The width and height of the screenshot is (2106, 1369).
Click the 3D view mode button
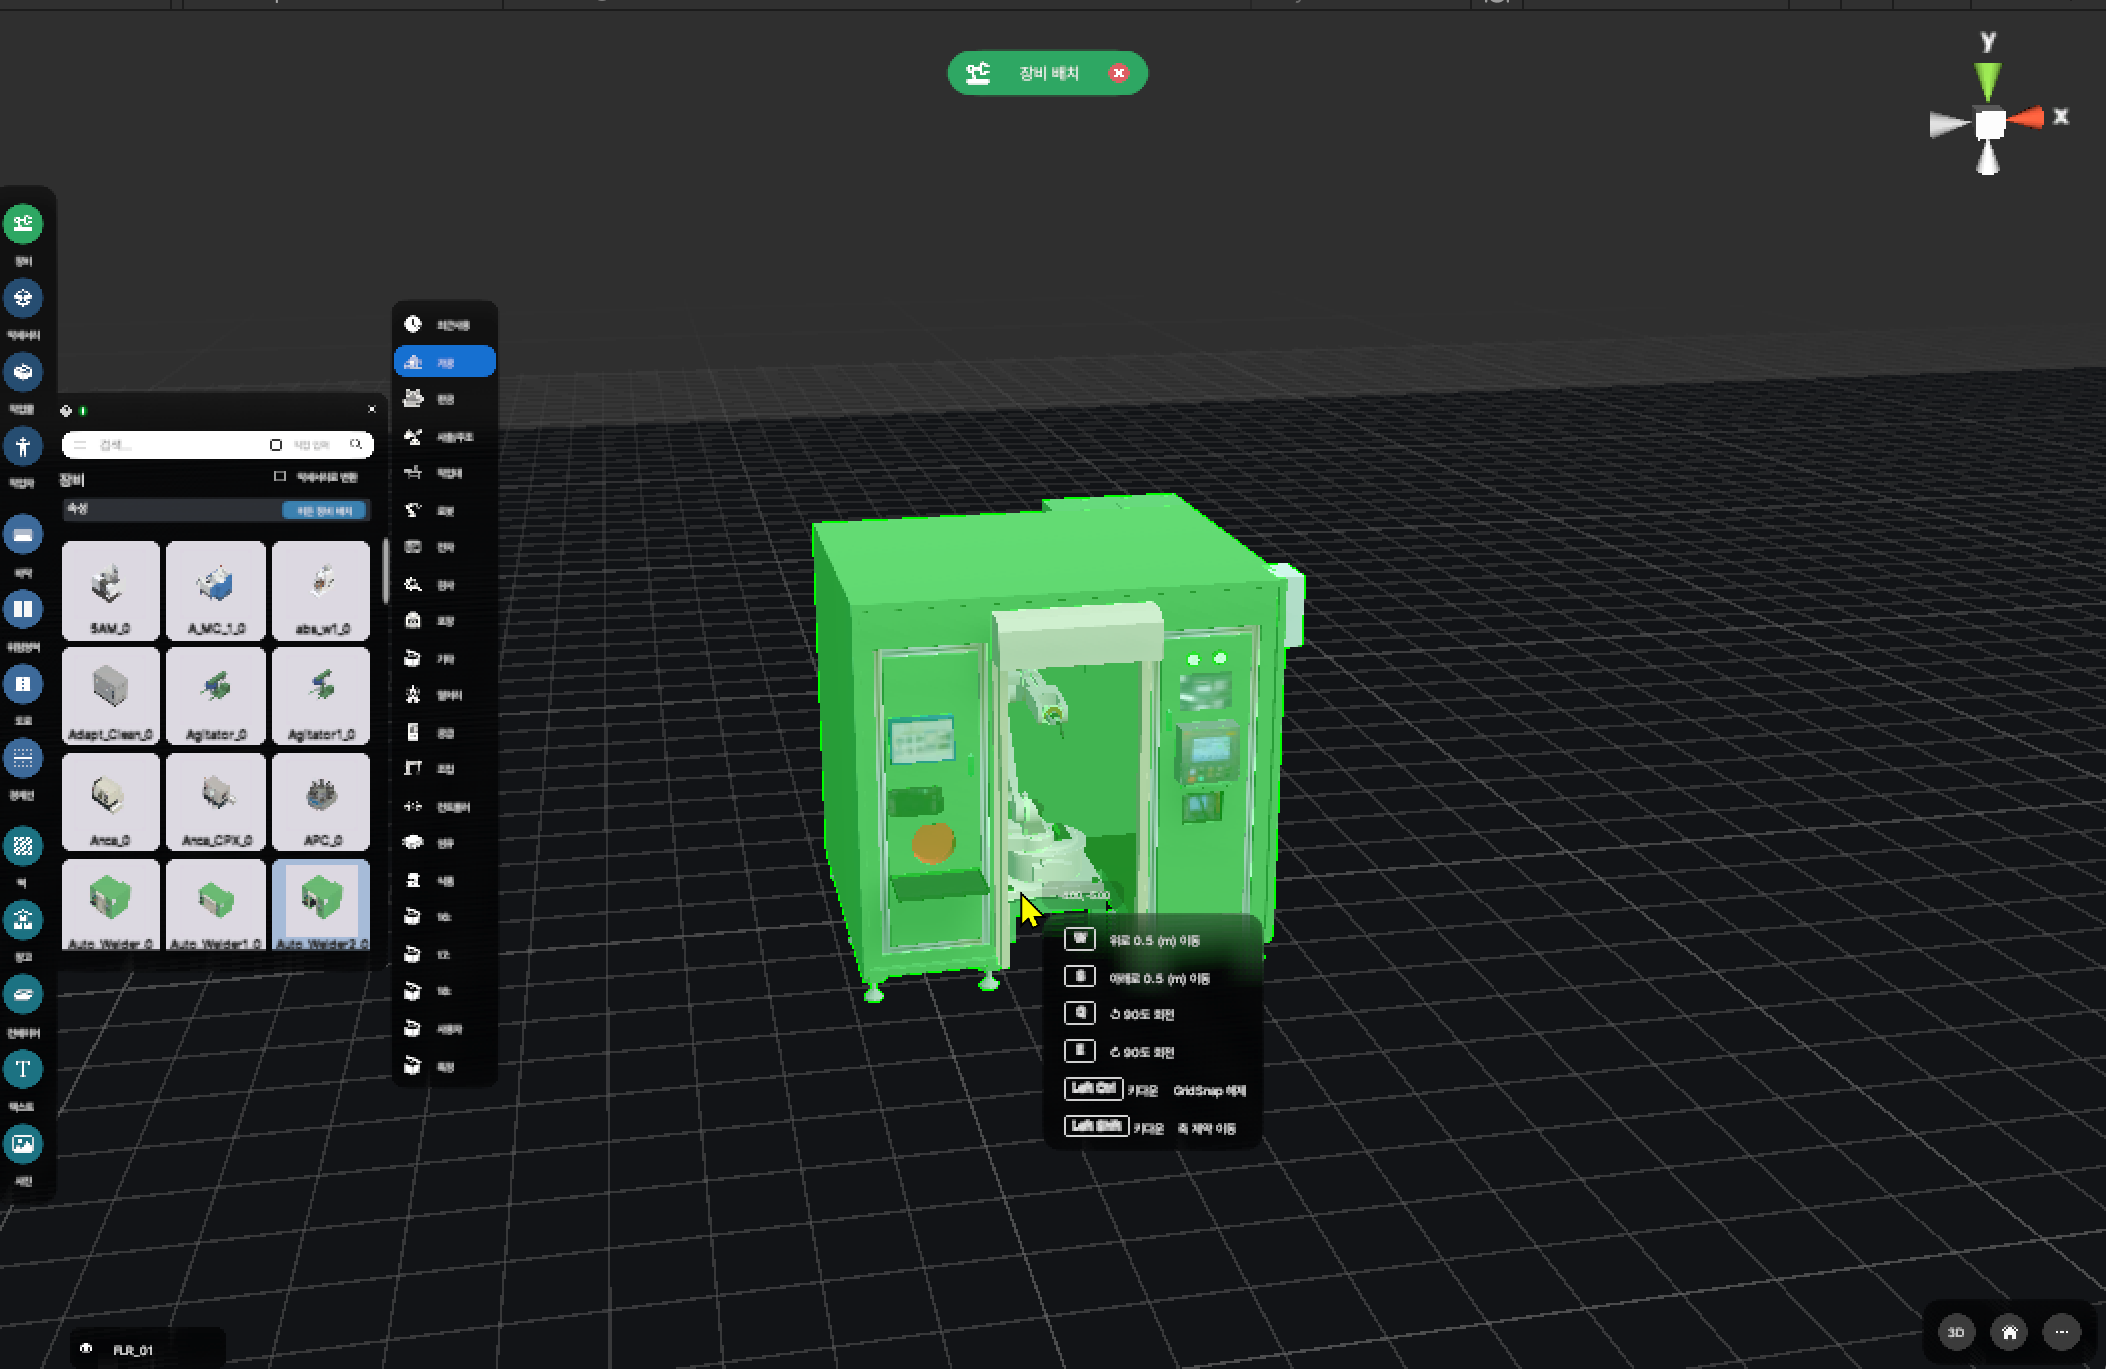[x=1956, y=1332]
